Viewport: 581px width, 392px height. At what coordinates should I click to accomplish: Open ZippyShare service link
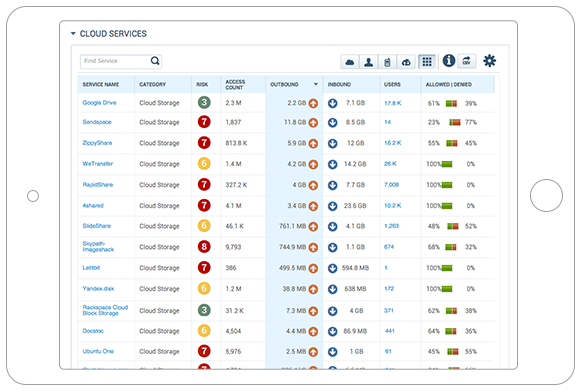[97, 143]
